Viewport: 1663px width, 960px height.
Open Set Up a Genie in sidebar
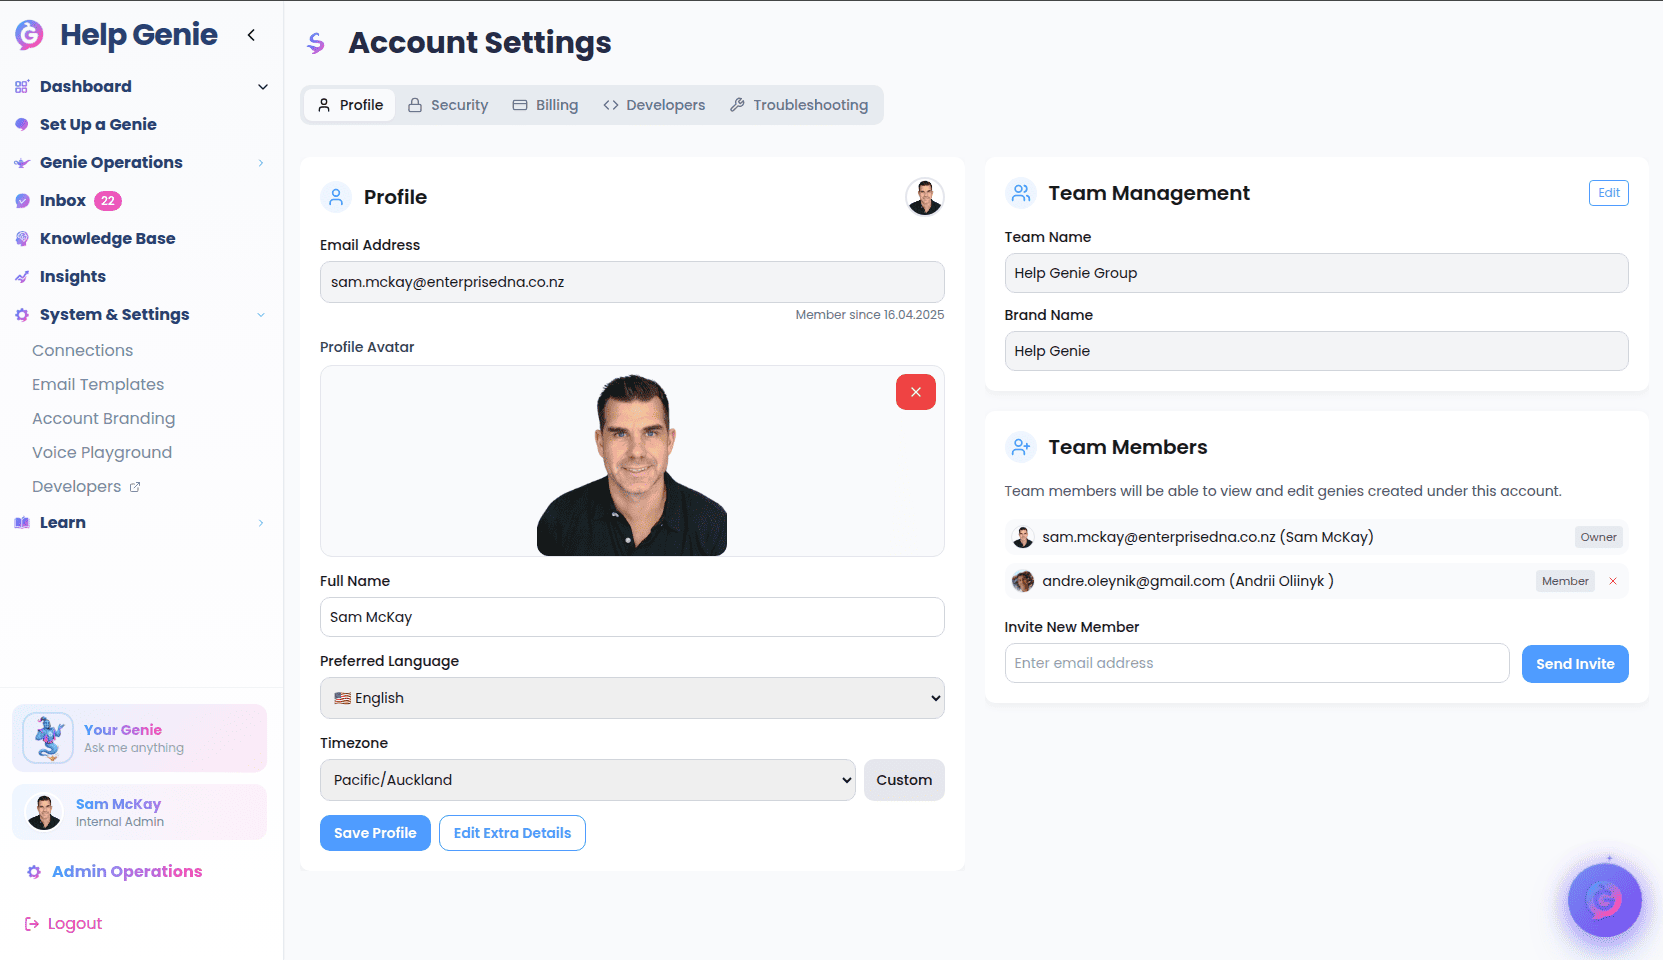click(98, 125)
